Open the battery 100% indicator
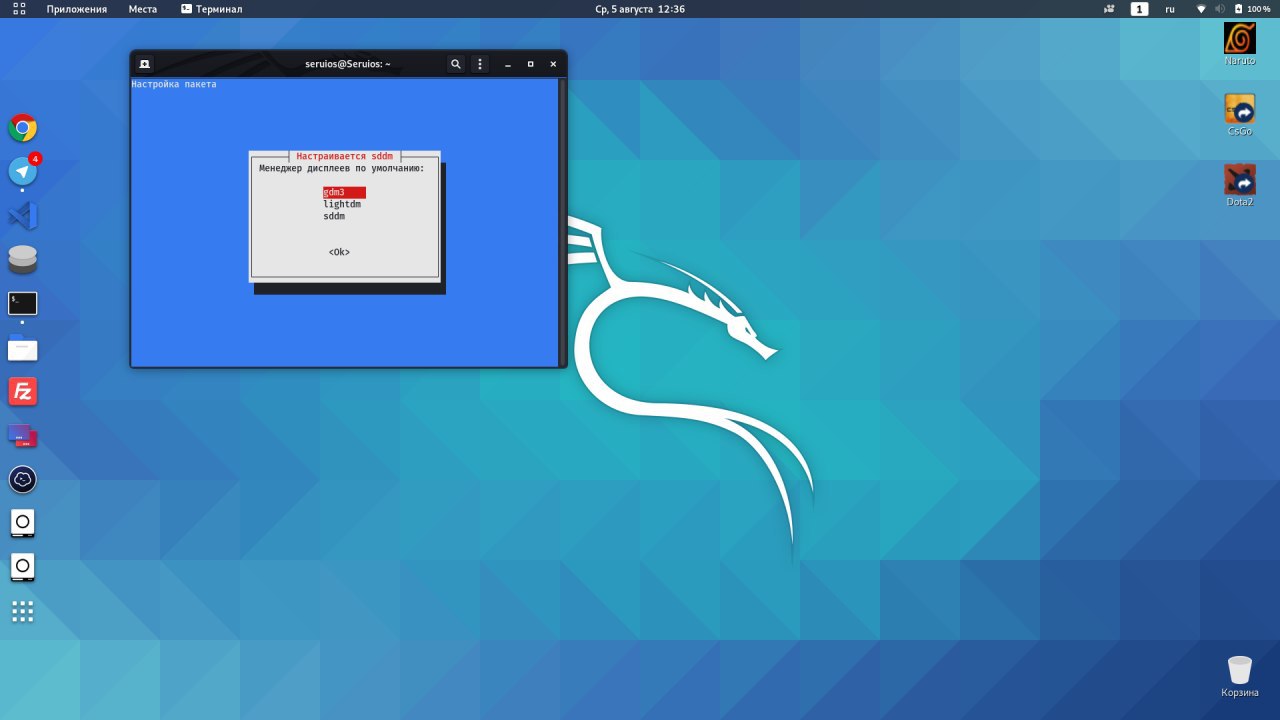The image size is (1280, 720). (x=1252, y=9)
